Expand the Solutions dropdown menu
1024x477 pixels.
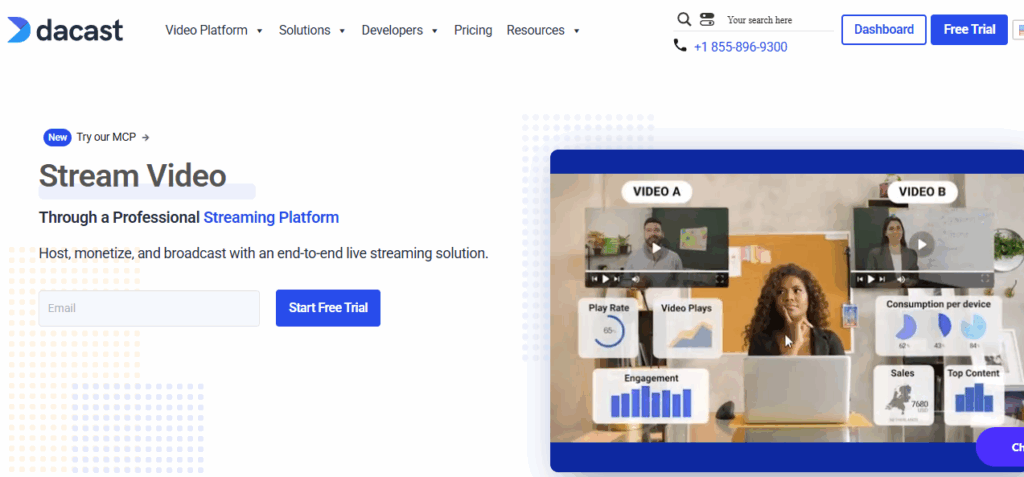[x=312, y=30]
